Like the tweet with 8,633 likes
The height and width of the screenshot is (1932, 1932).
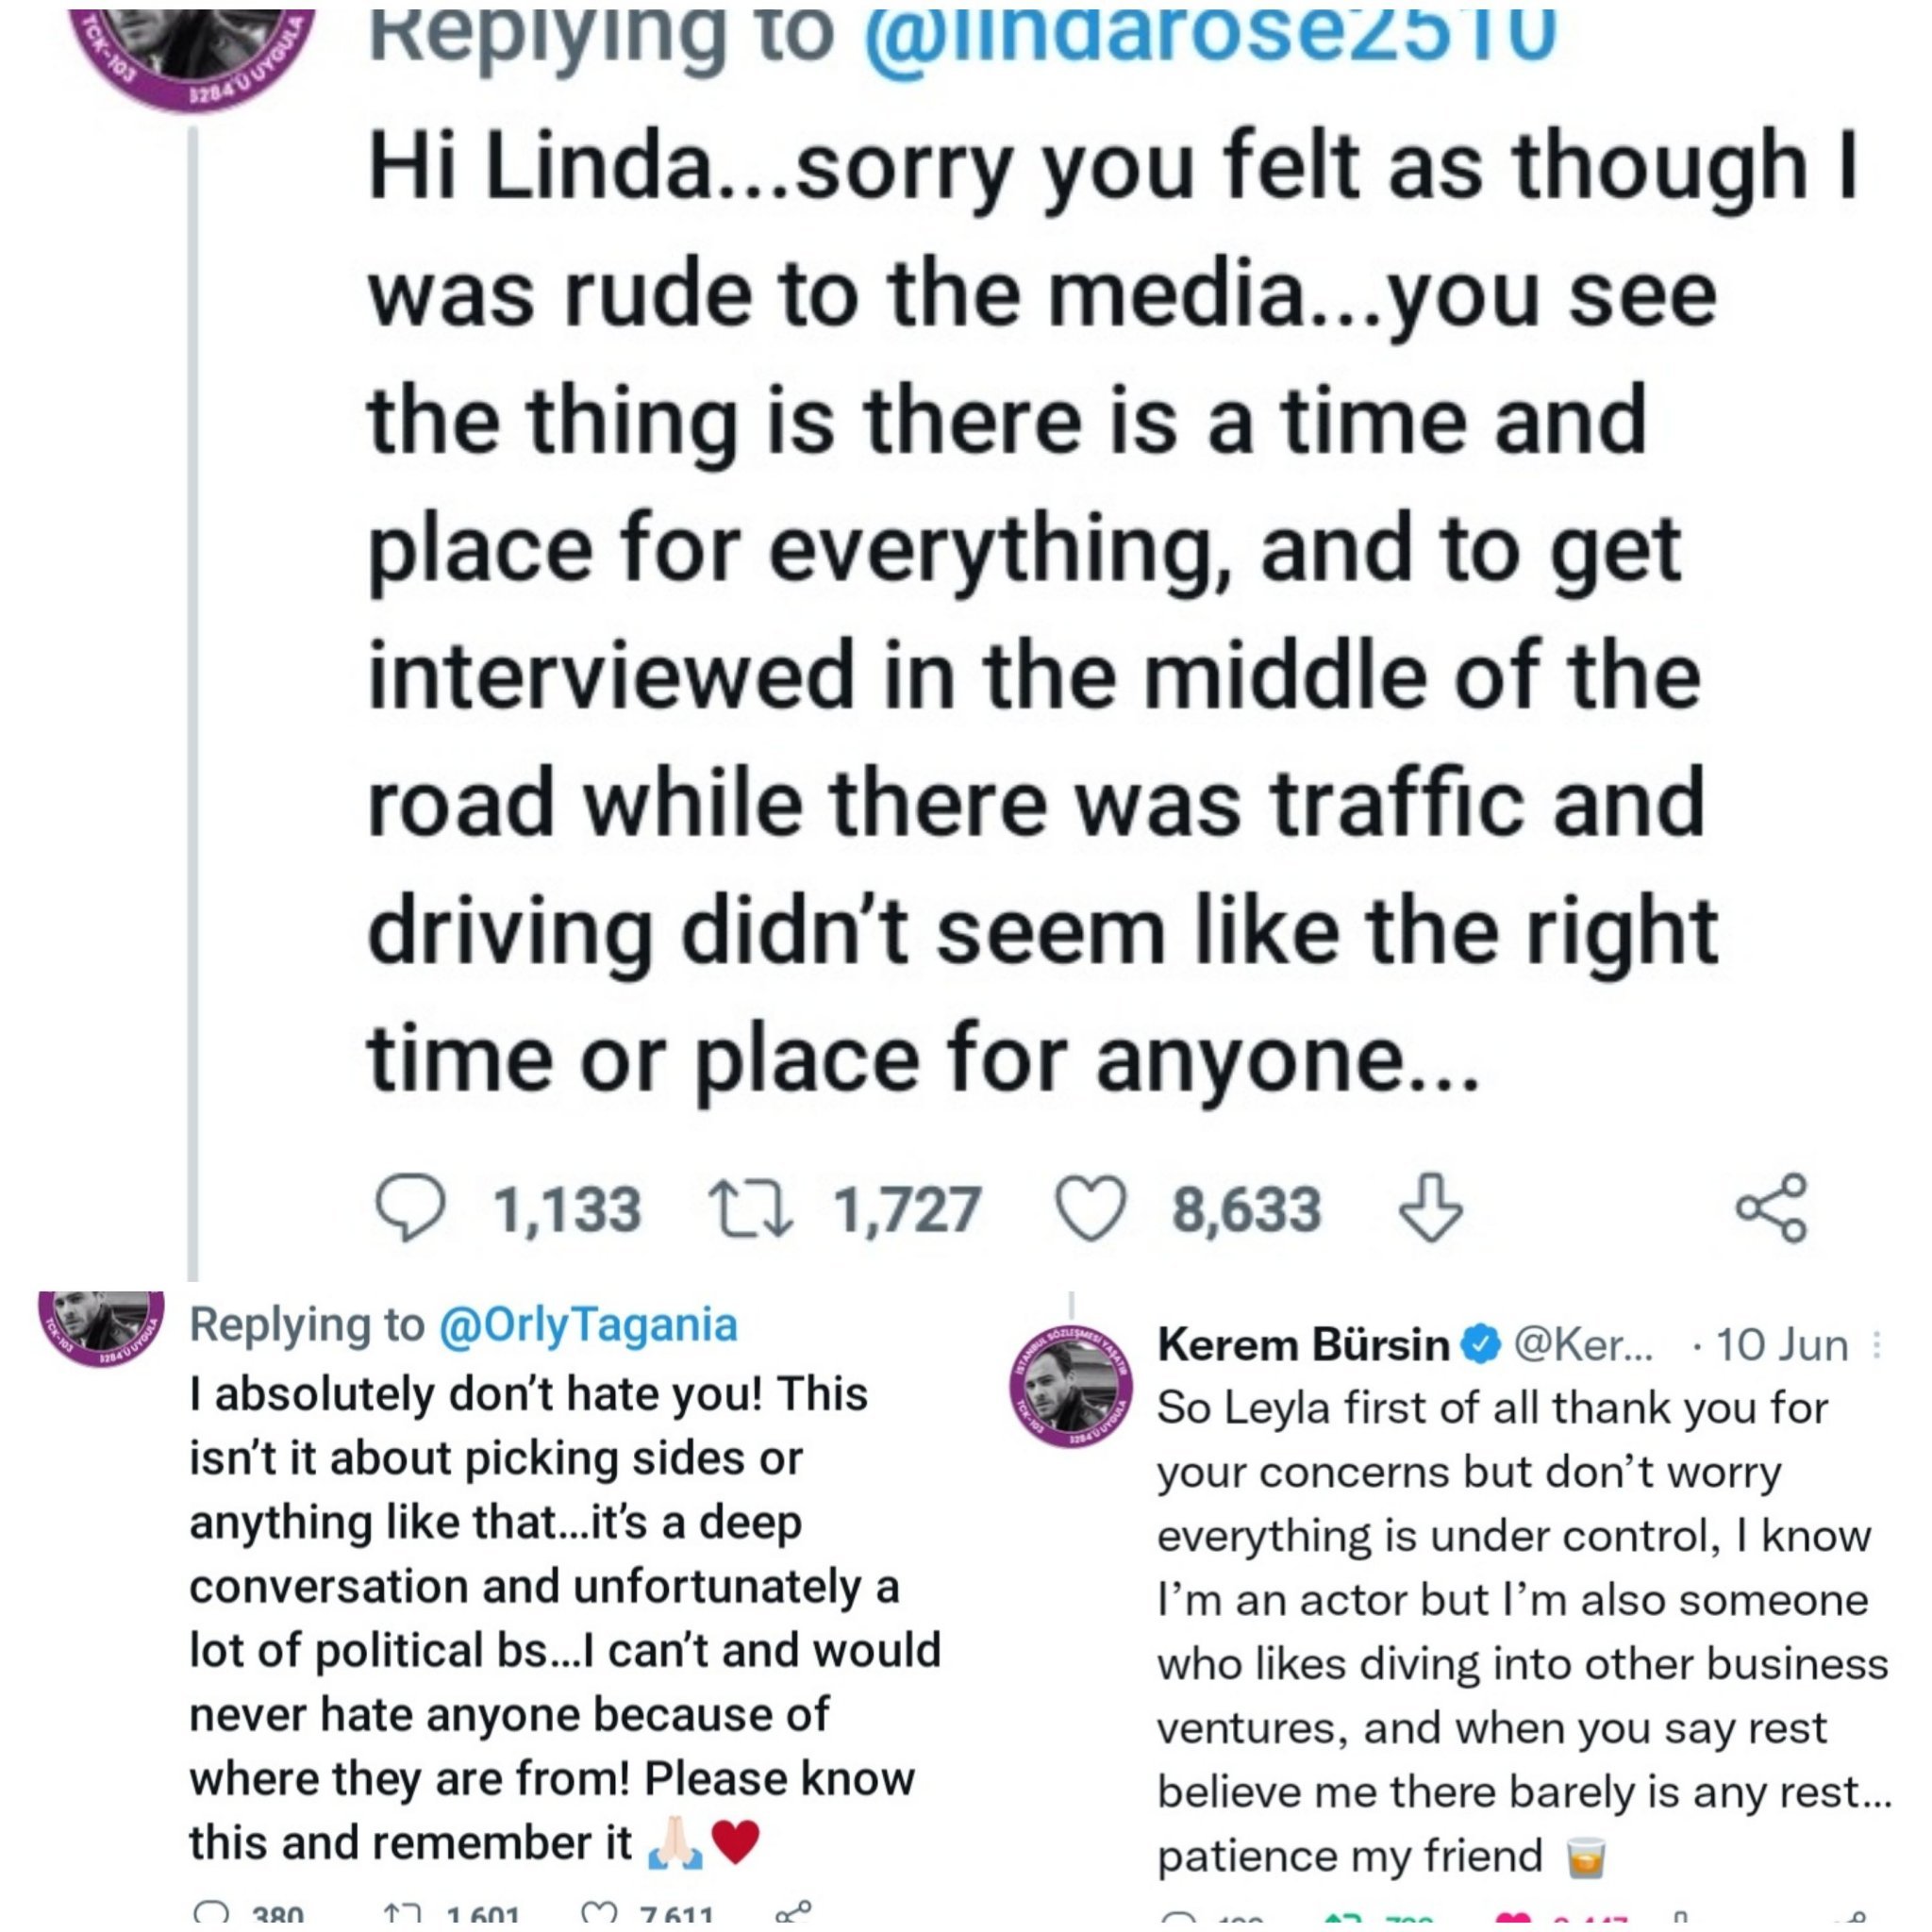tap(1091, 1208)
